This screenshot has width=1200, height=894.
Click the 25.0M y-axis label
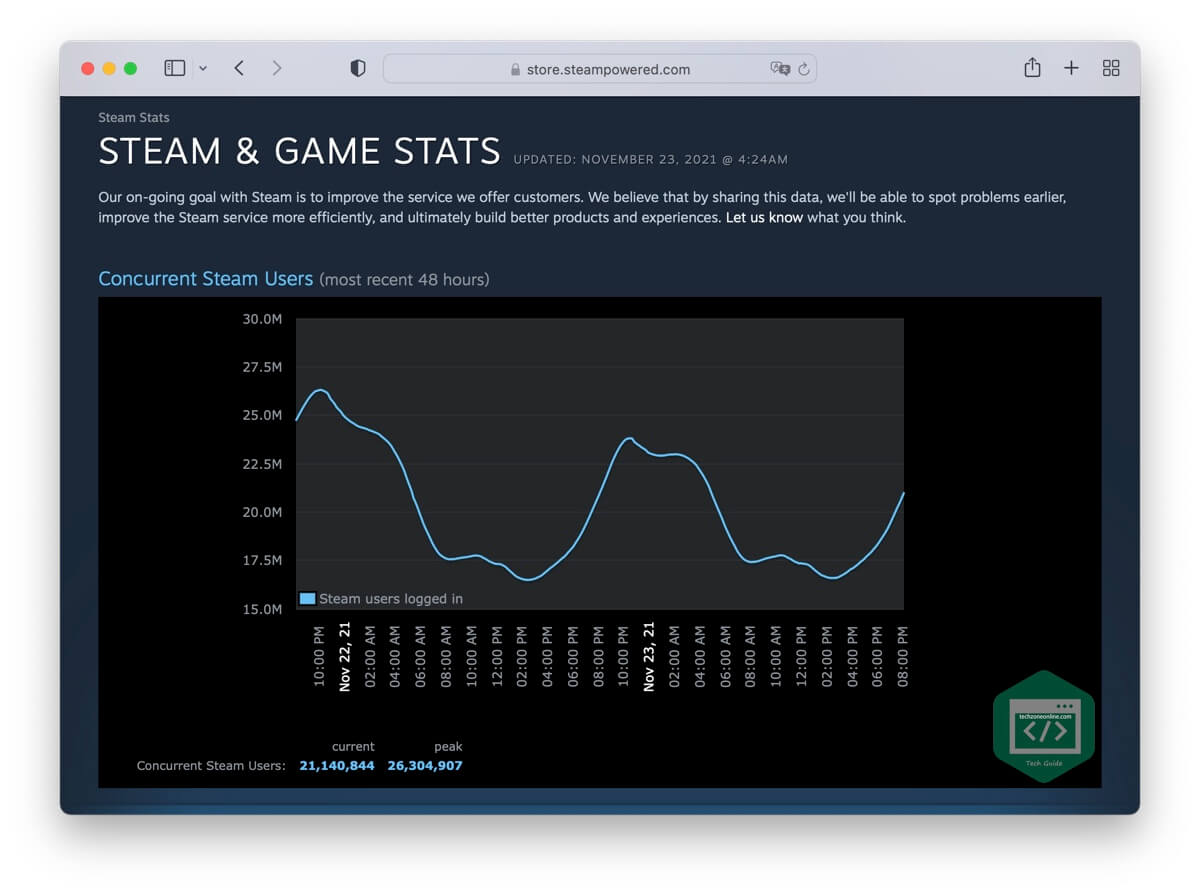click(x=262, y=415)
